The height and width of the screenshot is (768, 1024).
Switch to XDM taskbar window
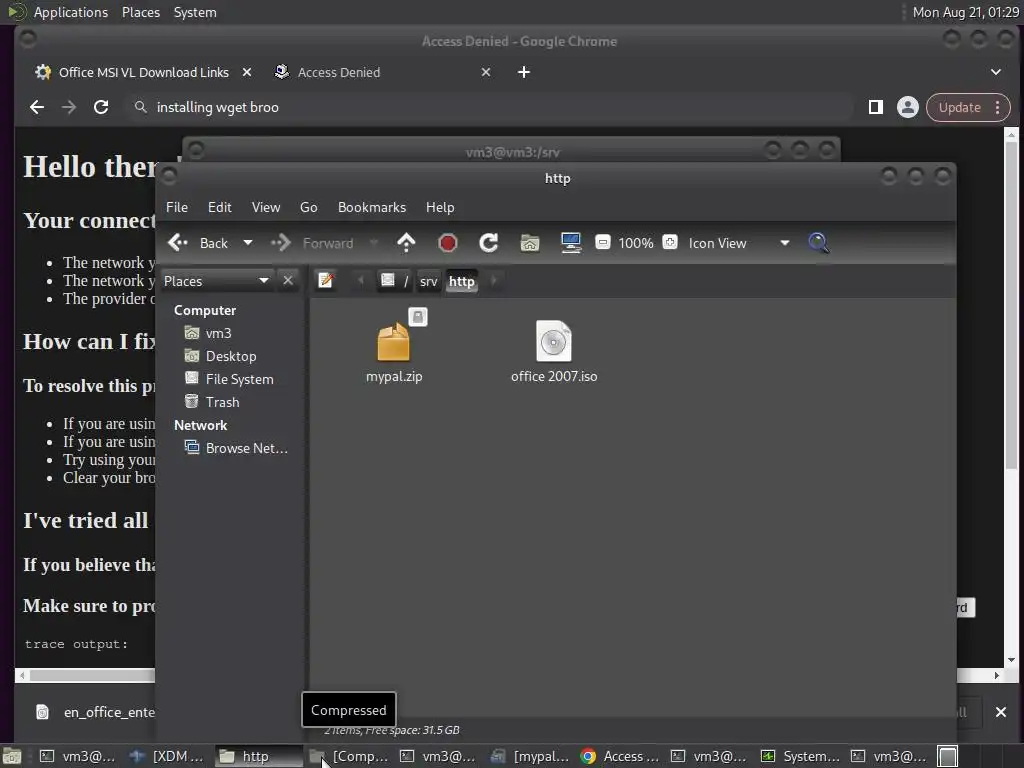167,756
